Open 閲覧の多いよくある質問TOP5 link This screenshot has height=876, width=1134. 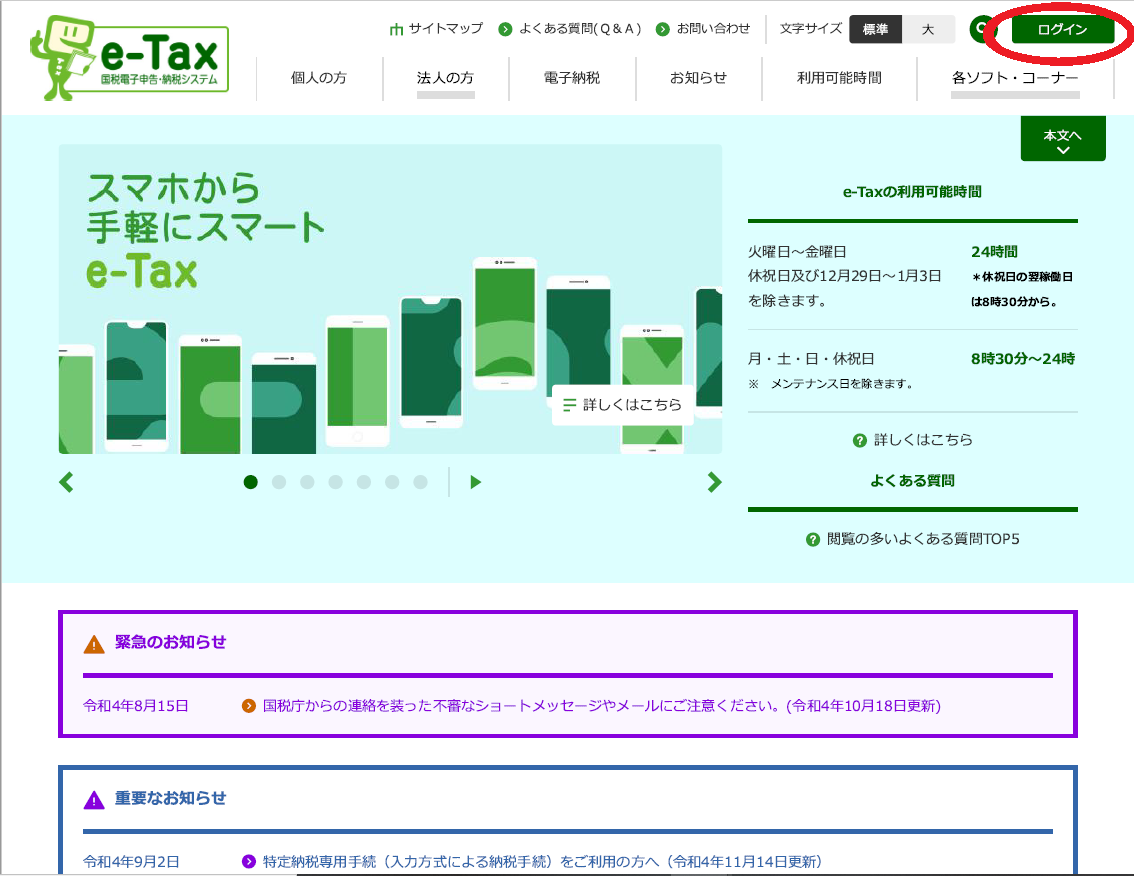(x=923, y=539)
